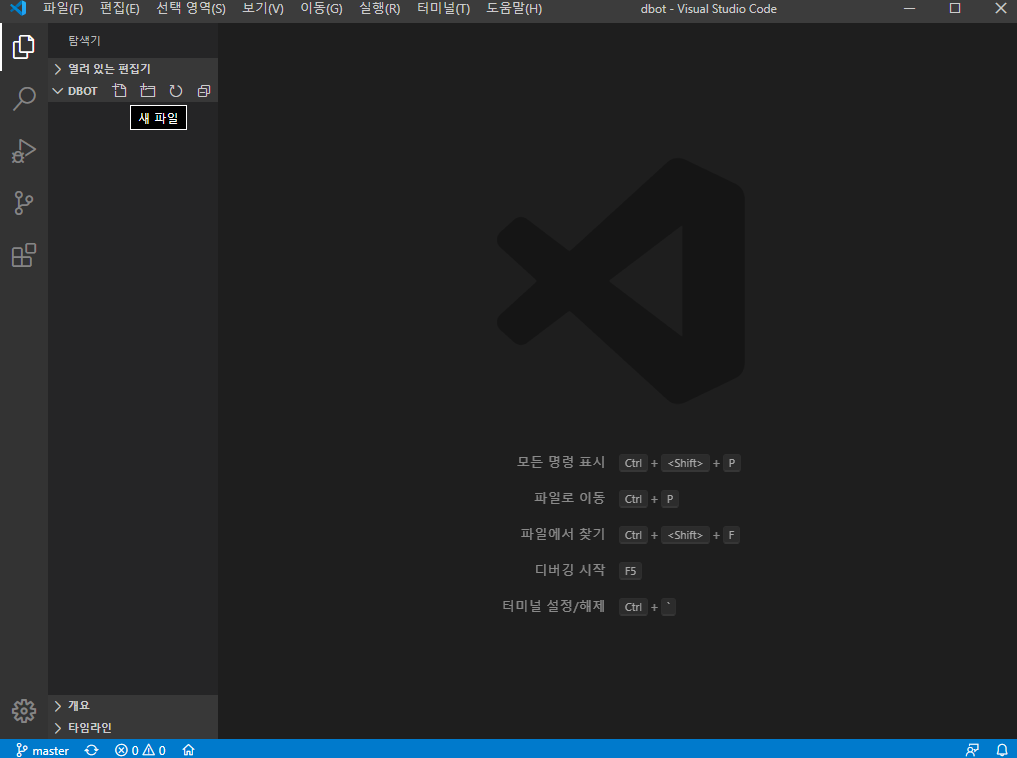Refresh the DBOT explorer
The height and width of the screenshot is (758, 1017).
point(176,91)
